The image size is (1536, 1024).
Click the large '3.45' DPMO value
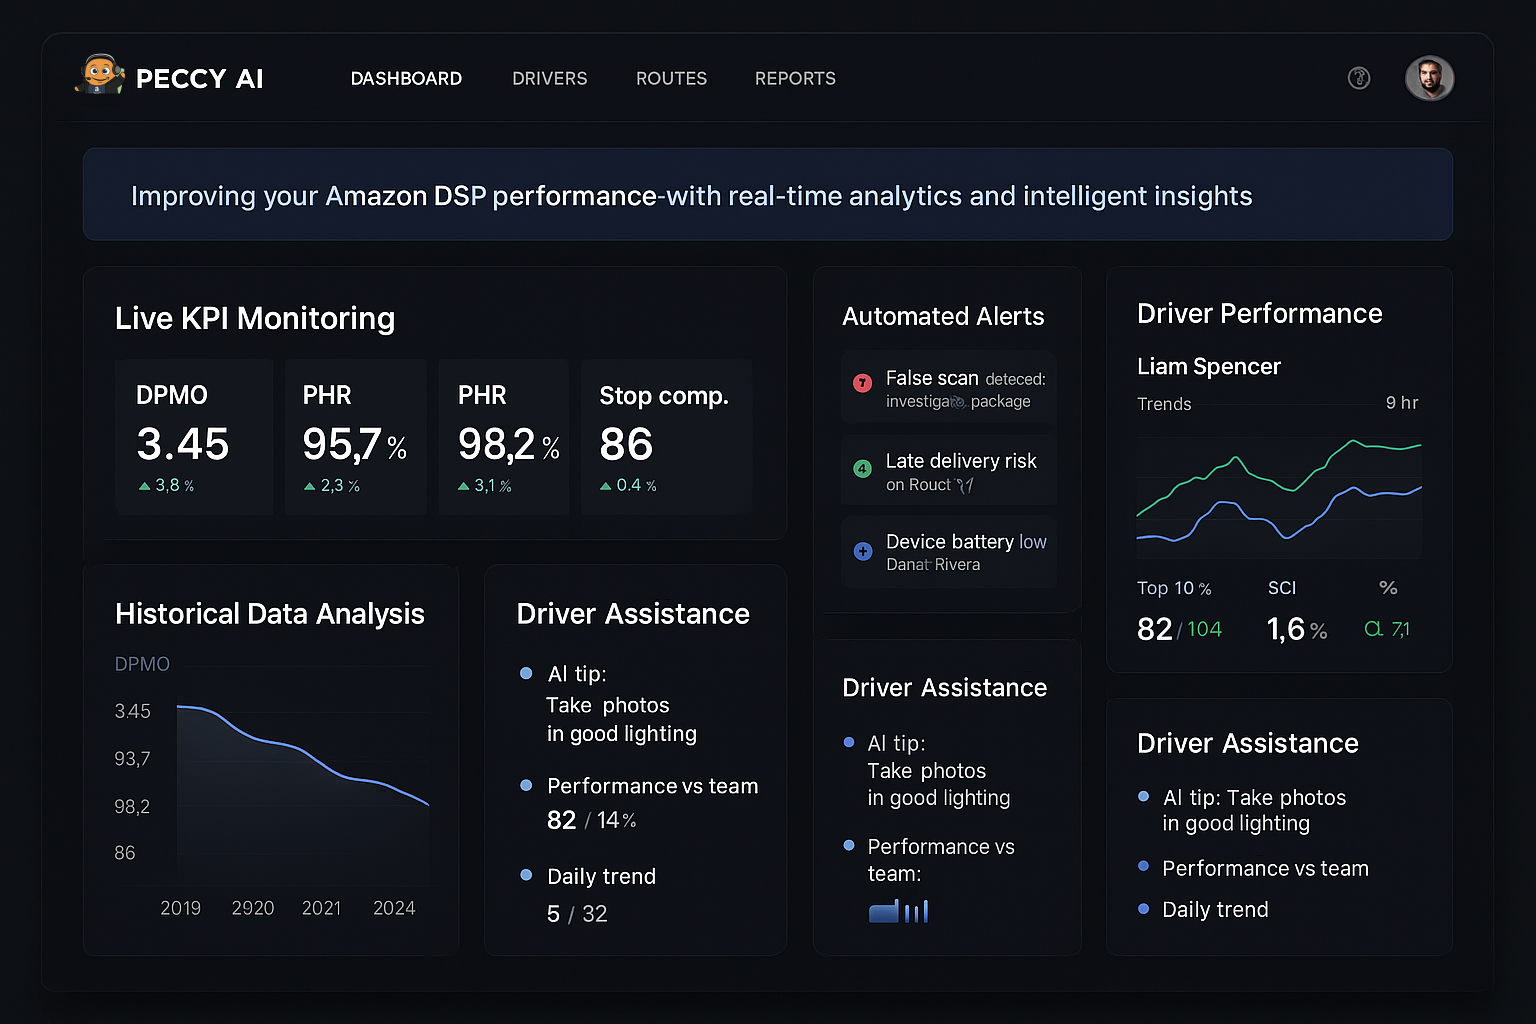[183, 444]
